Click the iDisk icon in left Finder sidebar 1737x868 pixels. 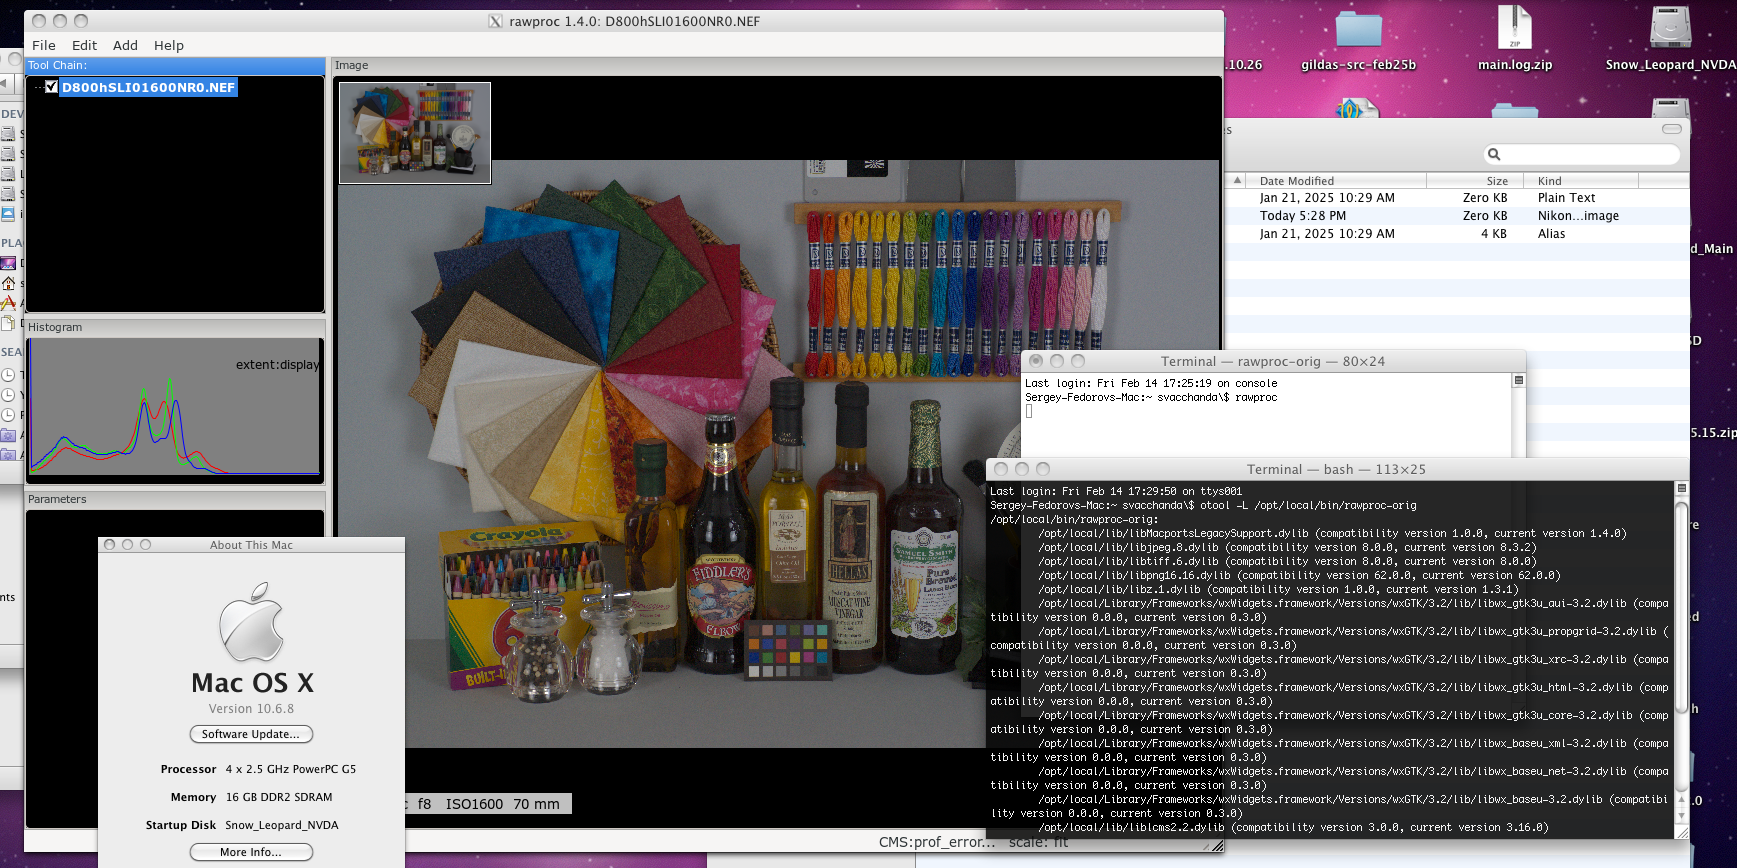[8, 214]
